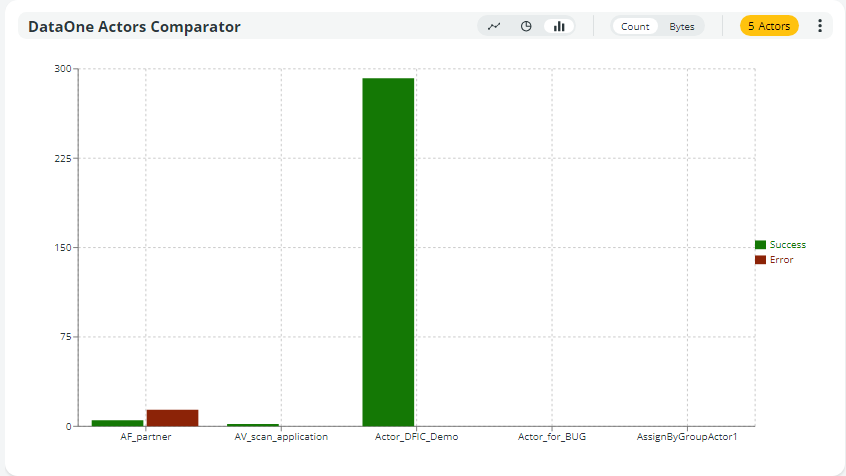Select the AF_partner axis label
The image size is (846, 476).
click(145, 437)
